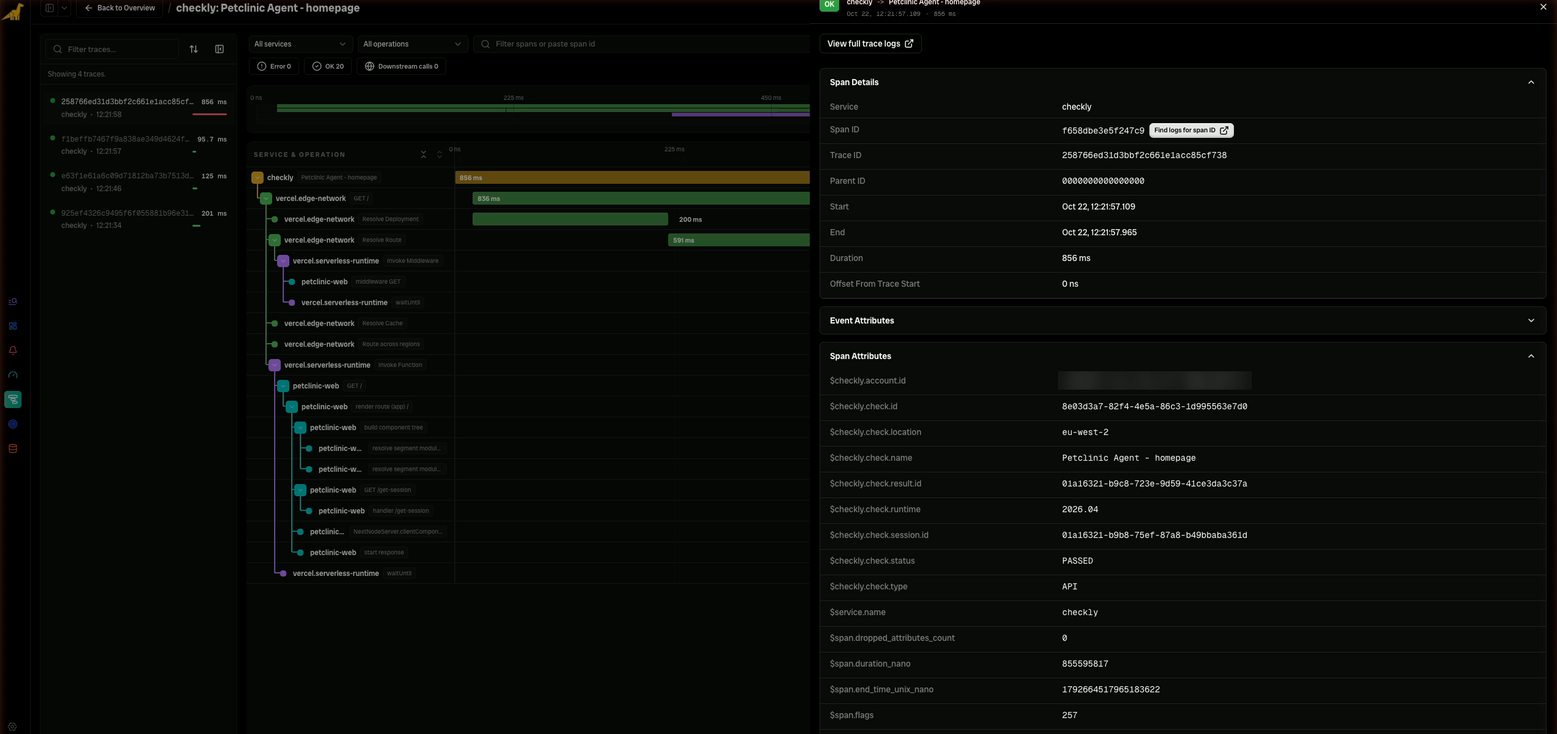Open the red database icon in the sidebar
The image size is (1557, 734).
coord(13,448)
